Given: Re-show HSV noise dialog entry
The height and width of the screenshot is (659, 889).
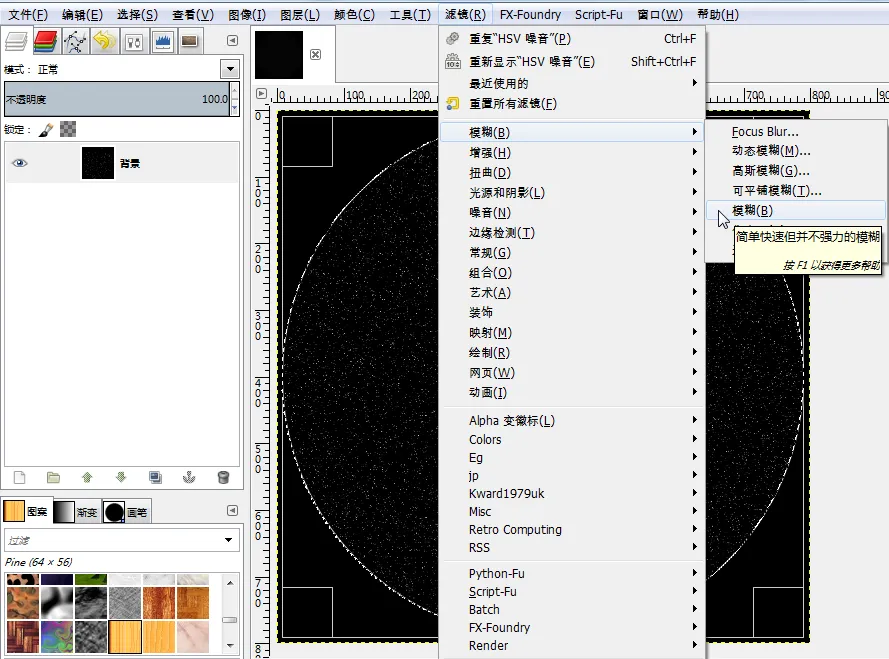Looking at the screenshot, I should coord(572,61).
